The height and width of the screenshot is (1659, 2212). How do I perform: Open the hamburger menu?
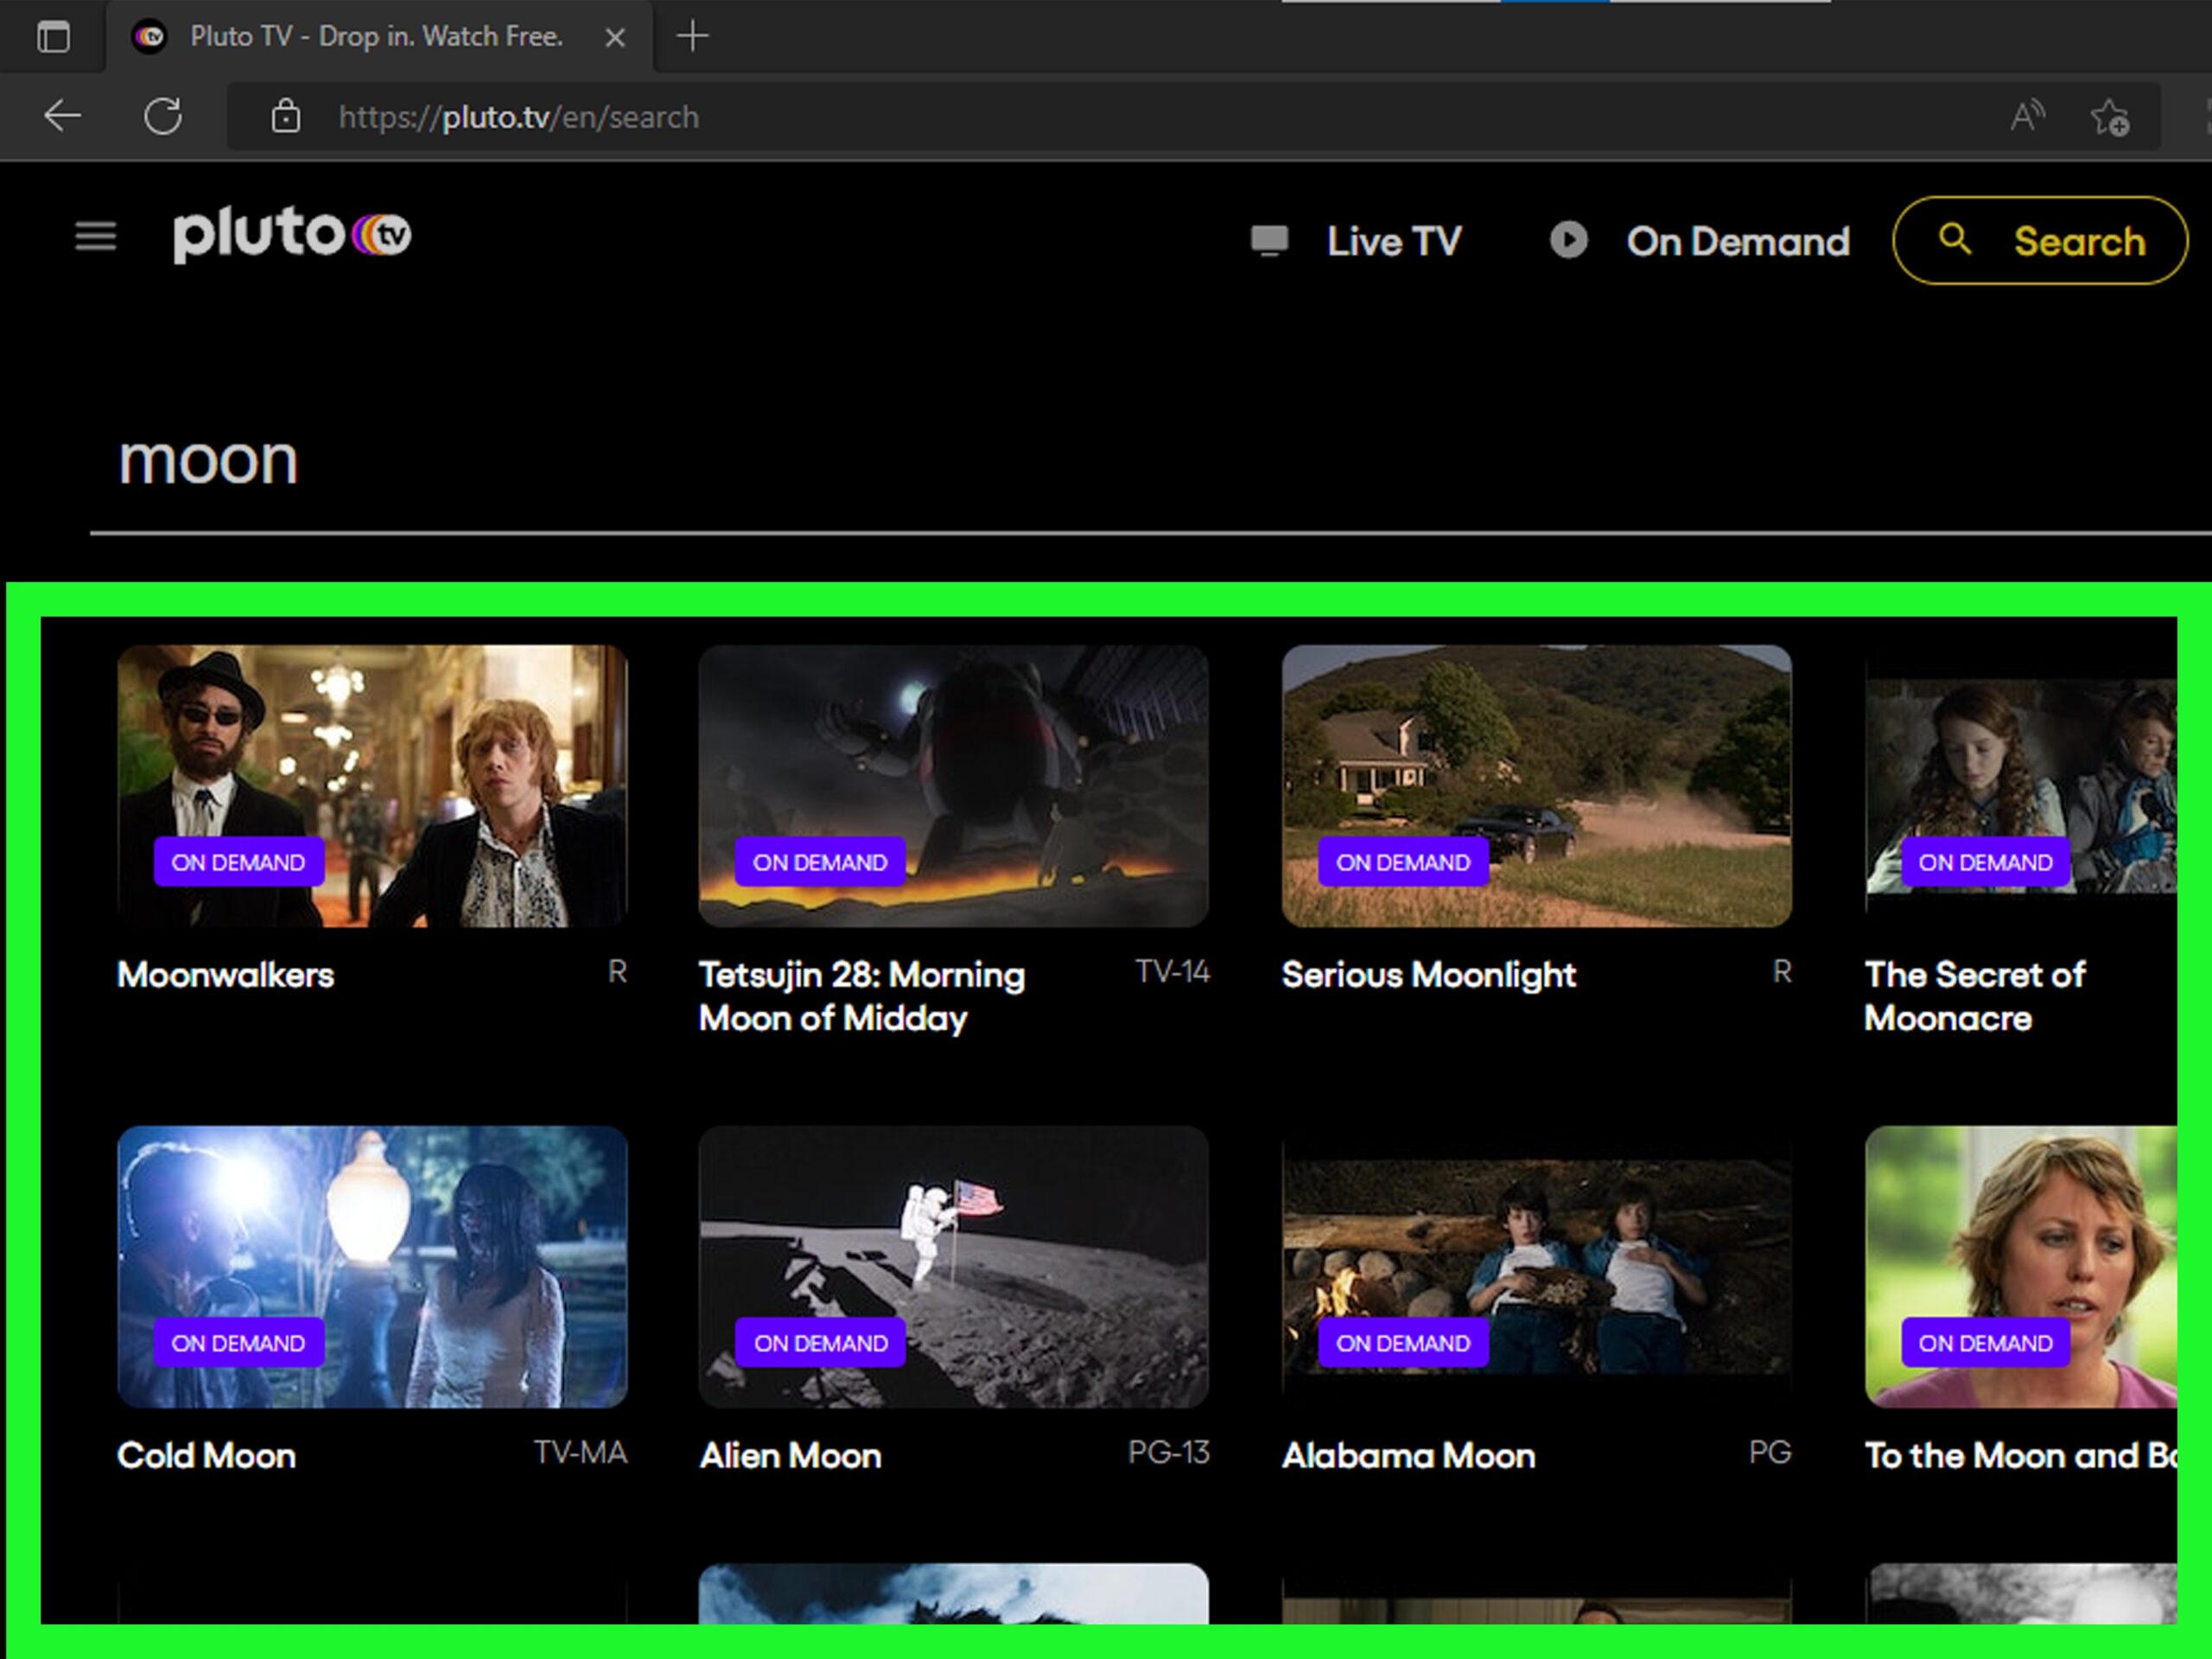95,236
